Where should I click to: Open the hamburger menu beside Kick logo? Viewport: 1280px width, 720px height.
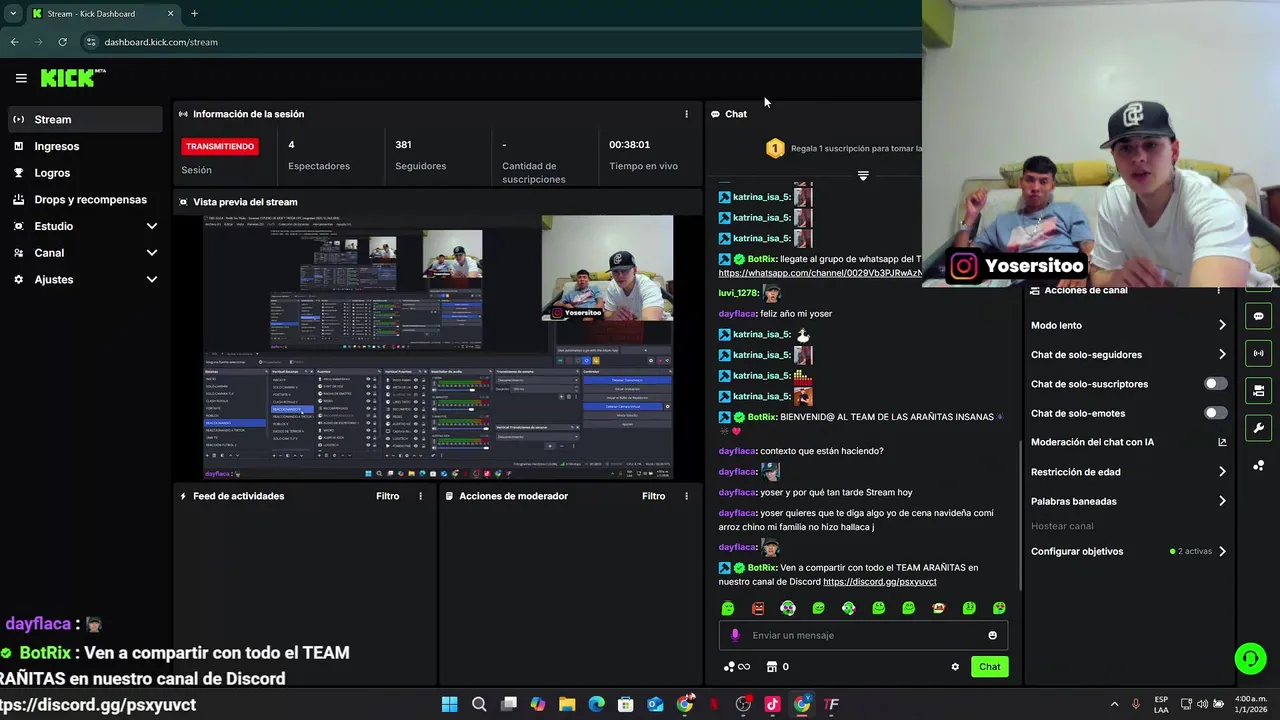tap(21, 78)
